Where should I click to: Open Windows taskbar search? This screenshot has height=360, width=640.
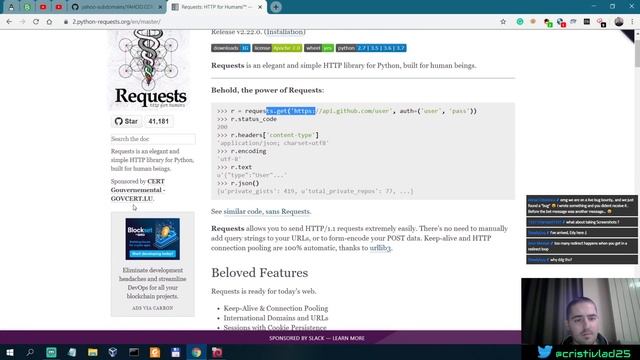(x=30, y=352)
